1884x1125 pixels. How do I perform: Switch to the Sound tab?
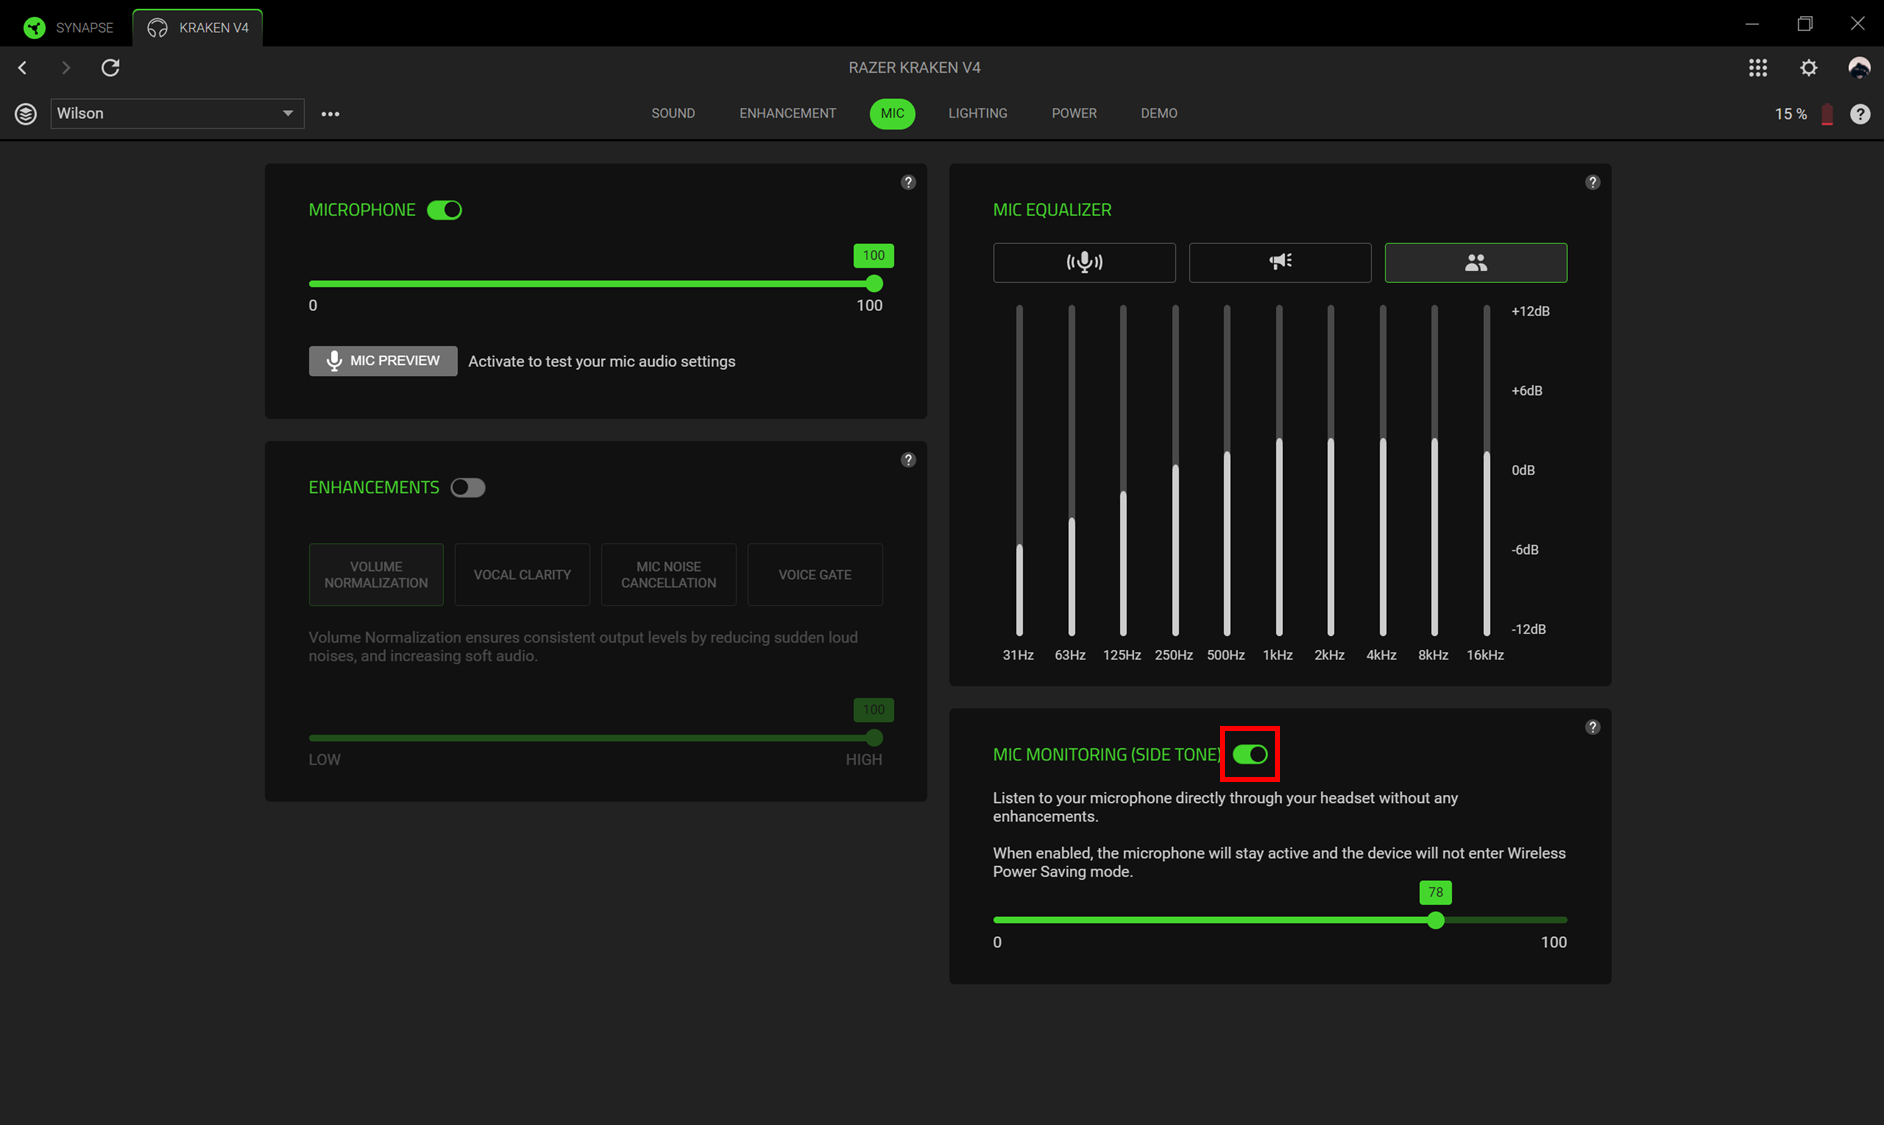673,113
